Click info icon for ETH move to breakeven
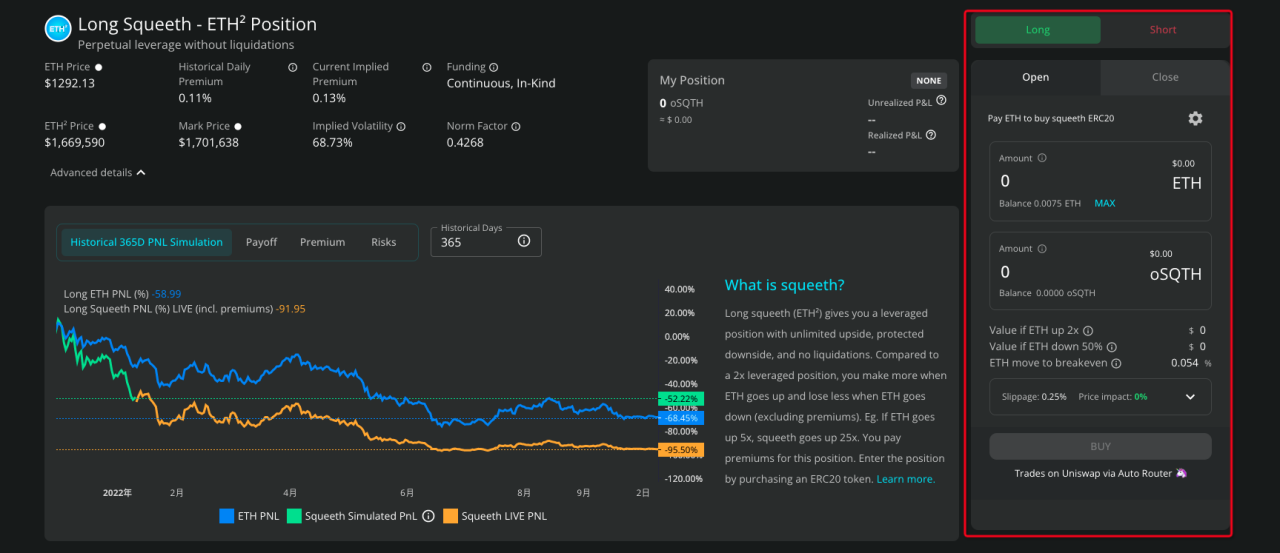The height and width of the screenshot is (553, 1280). [x=1116, y=364]
